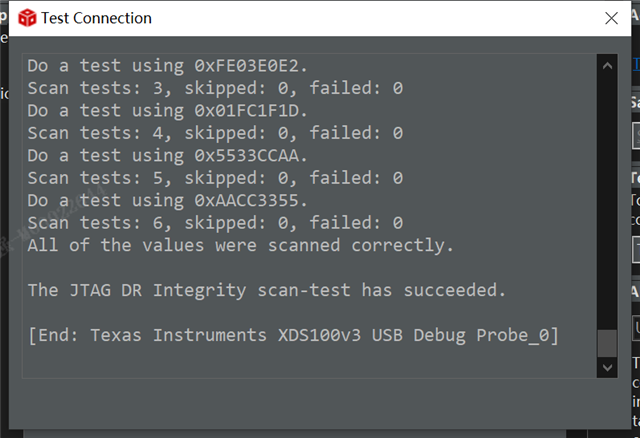Click the scrollbar track above the thumb
This screenshot has width=640, height=438.
(x=607, y=200)
